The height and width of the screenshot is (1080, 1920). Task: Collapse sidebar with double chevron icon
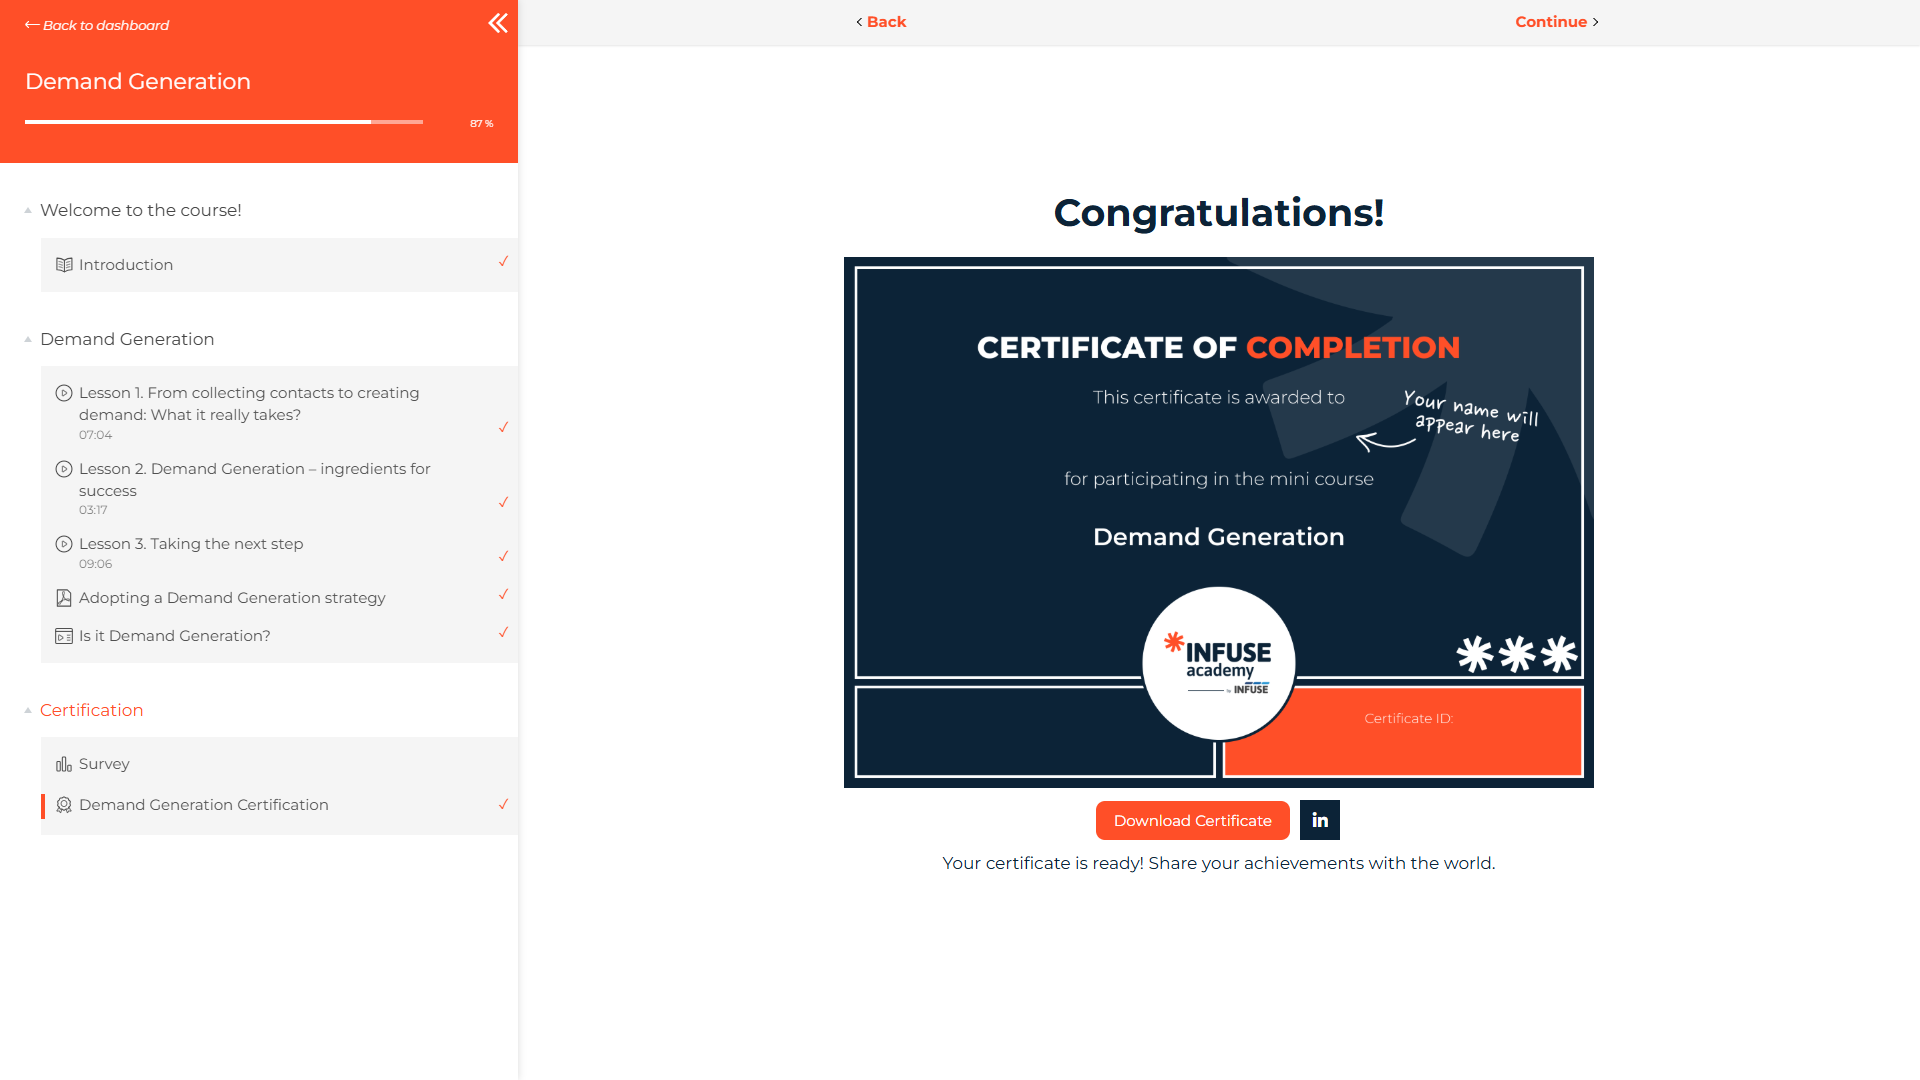pyautogui.click(x=497, y=23)
